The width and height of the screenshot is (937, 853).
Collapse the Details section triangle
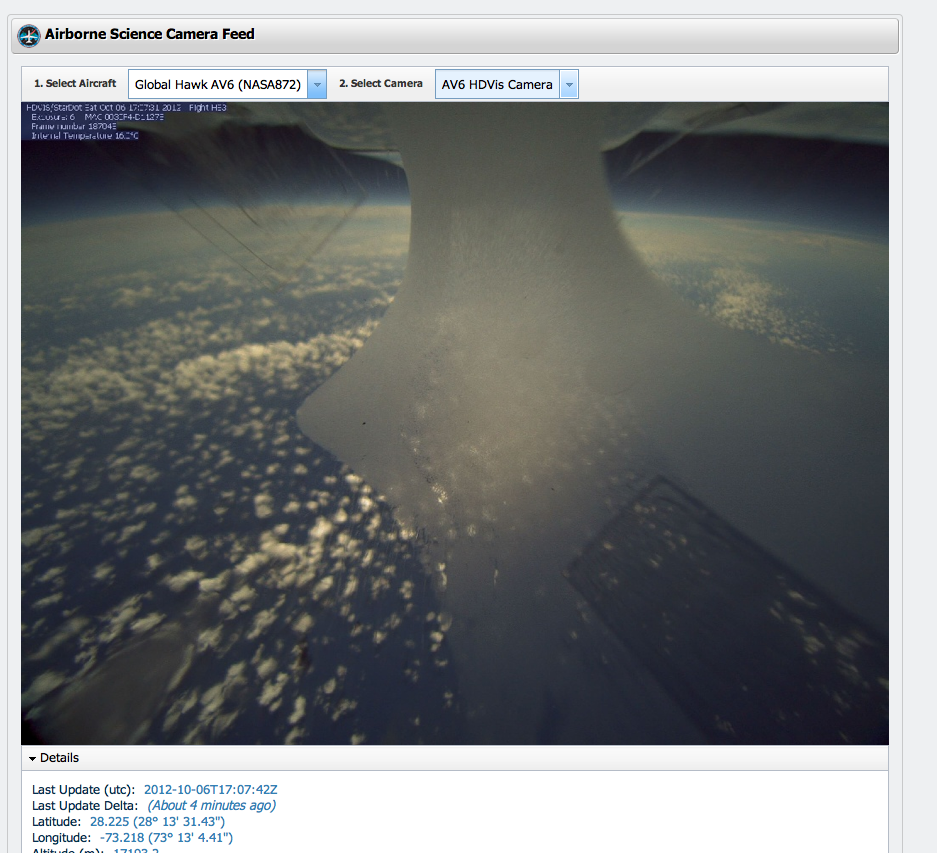pyautogui.click(x=33, y=759)
